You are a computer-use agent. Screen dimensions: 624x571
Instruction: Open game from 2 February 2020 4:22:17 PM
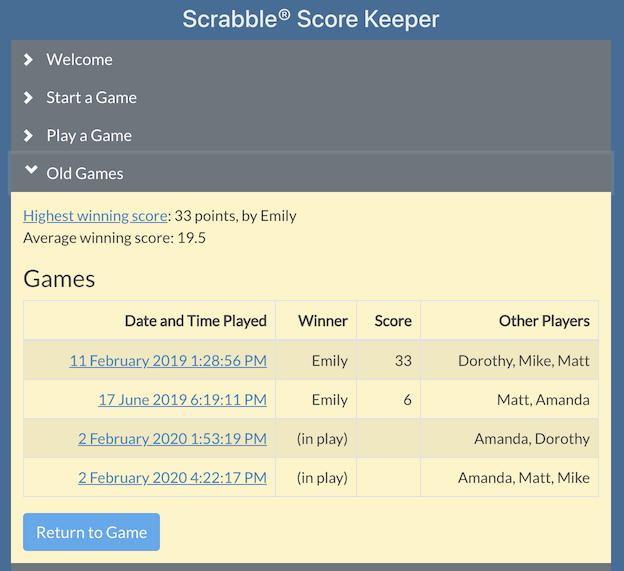[x=172, y=477]
